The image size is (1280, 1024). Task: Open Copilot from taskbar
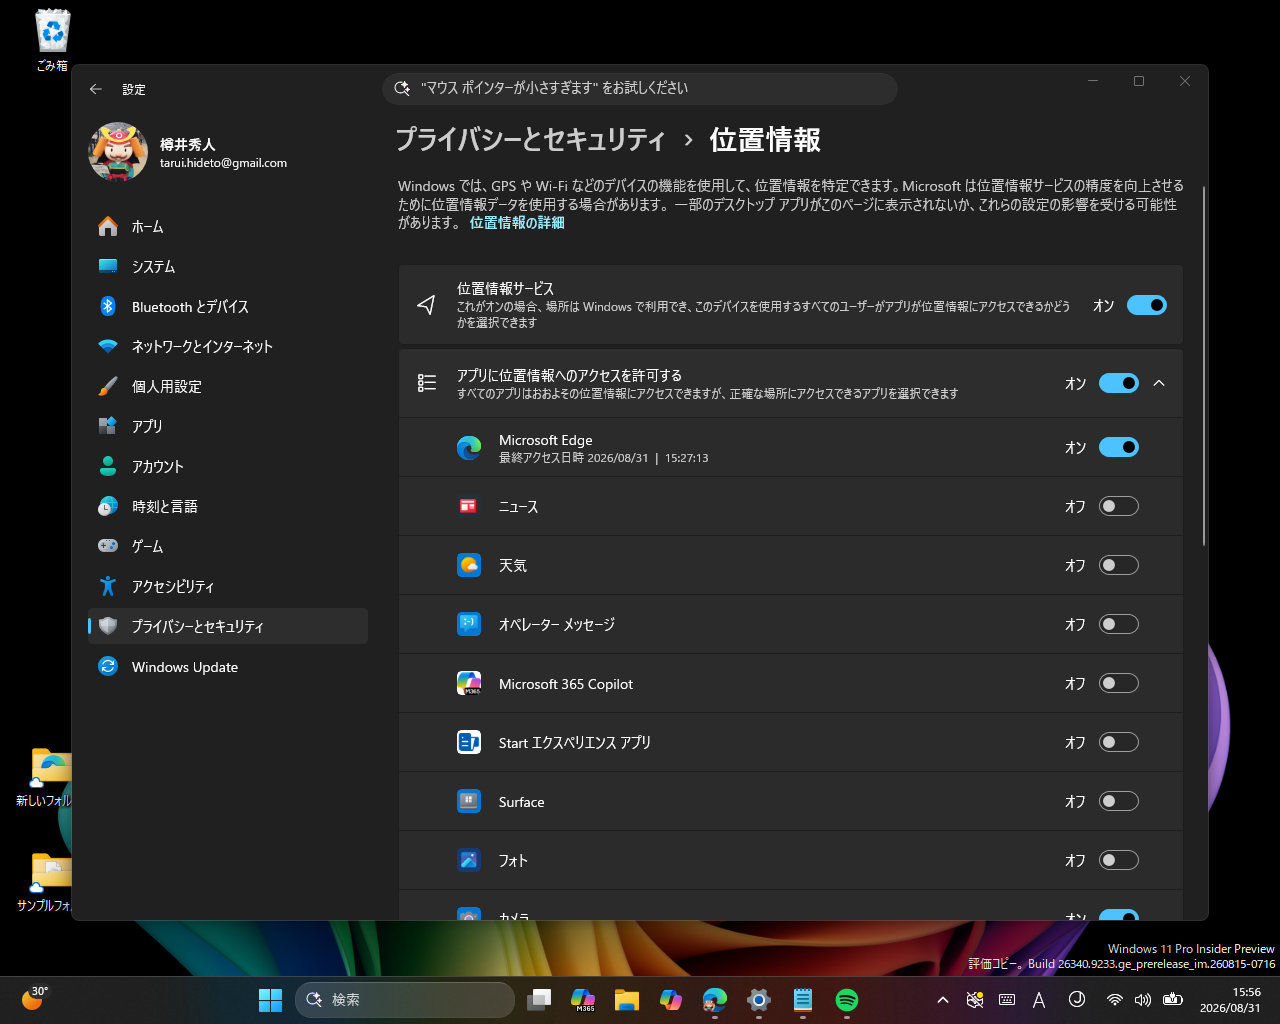671,1000
